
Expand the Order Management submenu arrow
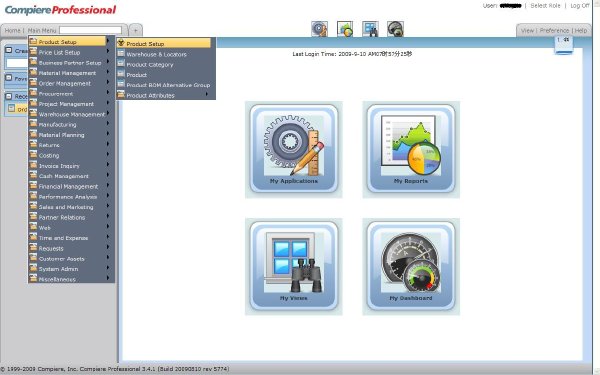pos(108,83)
